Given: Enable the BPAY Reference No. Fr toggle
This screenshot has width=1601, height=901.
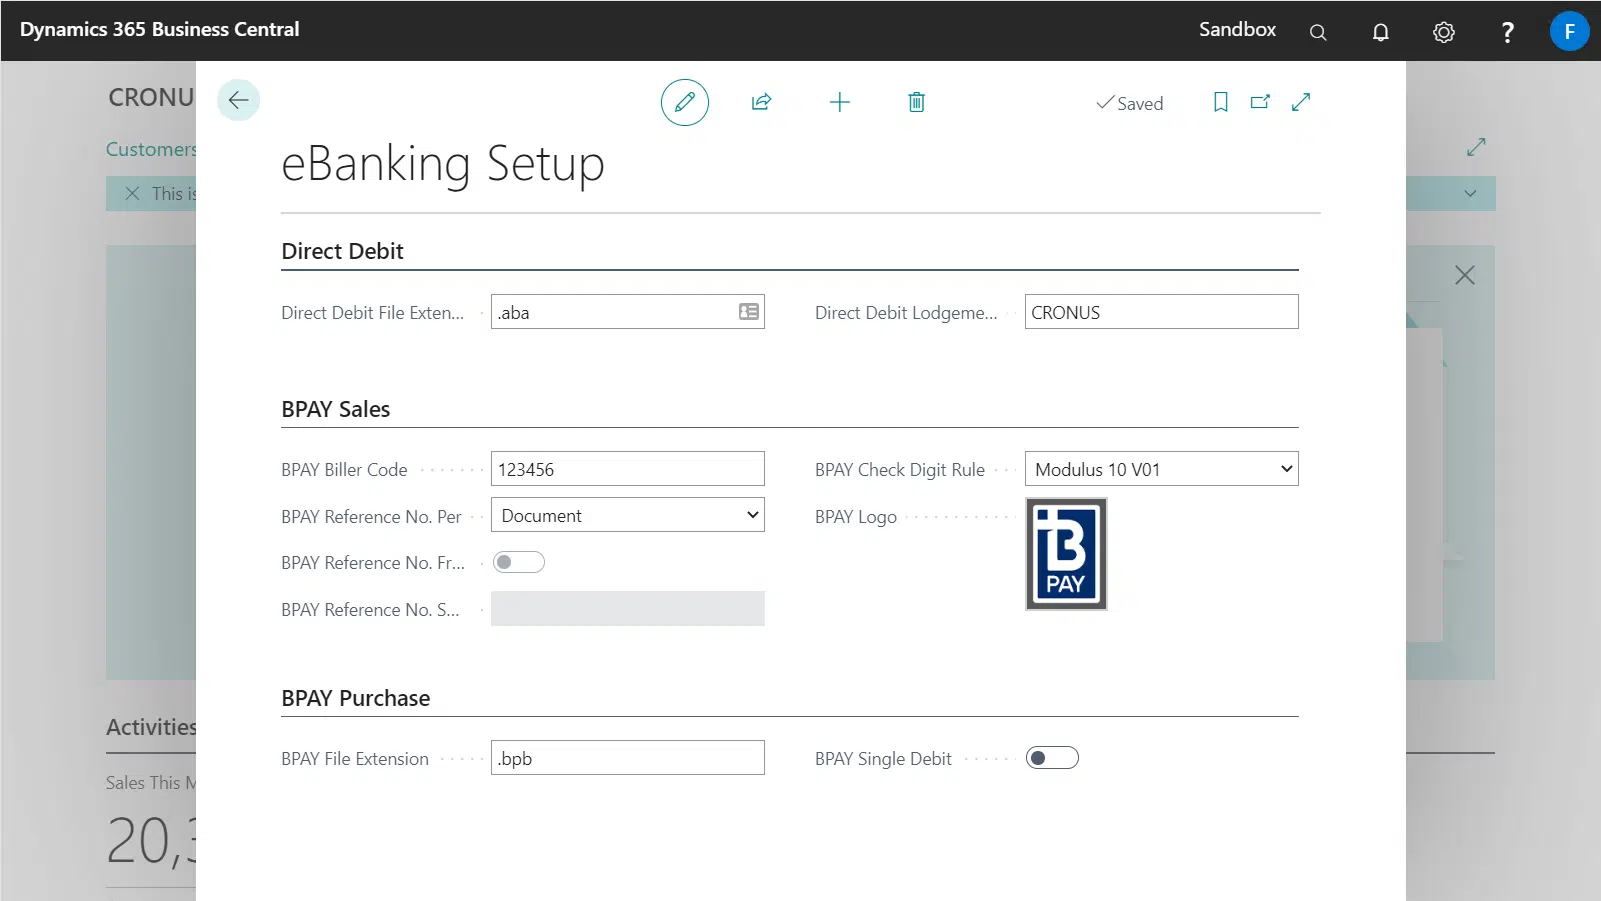Looking at the screenshot, I should coord(519,562).
